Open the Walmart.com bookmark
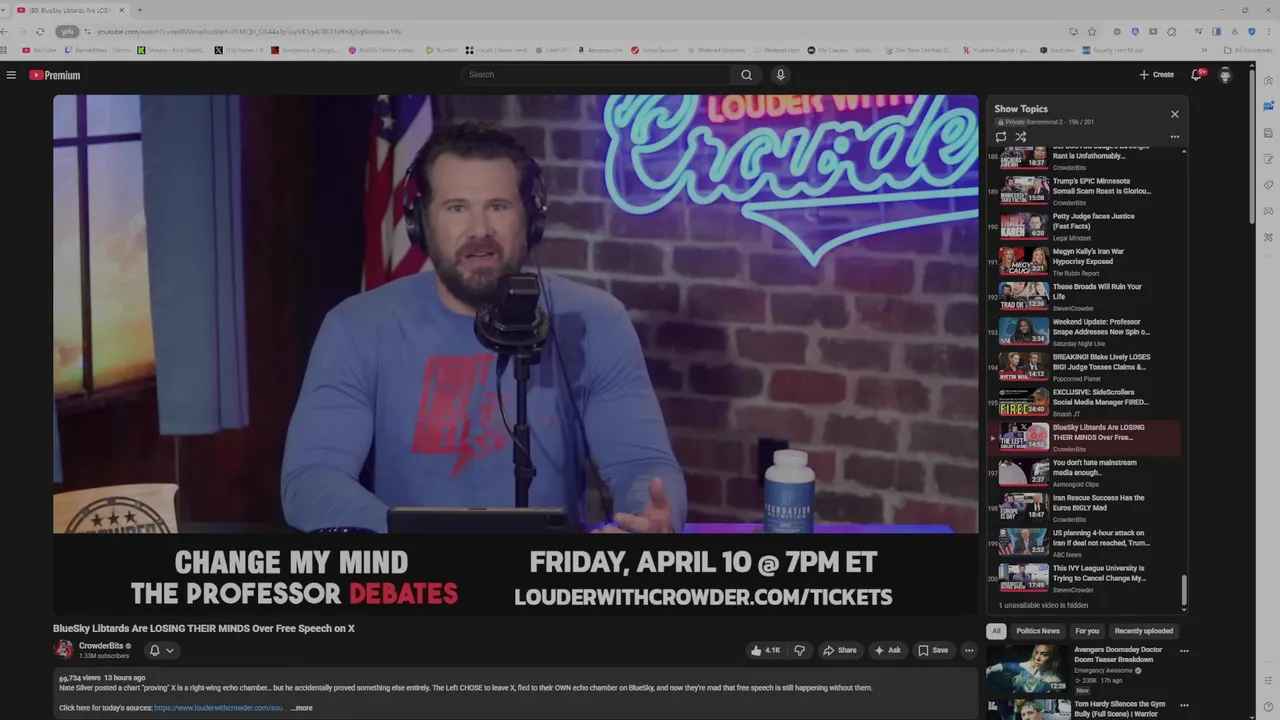Viewport: 1280px width, 720px height. pos(777,50)
